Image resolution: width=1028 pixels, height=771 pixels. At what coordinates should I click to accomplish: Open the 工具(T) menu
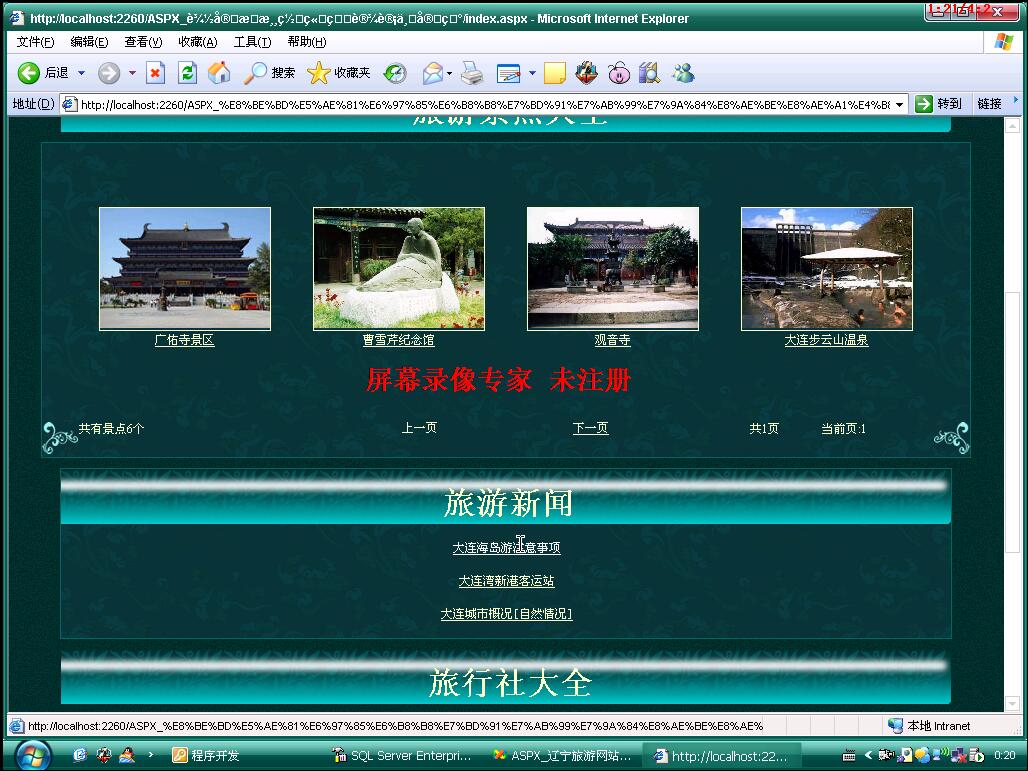pos(252,42)
